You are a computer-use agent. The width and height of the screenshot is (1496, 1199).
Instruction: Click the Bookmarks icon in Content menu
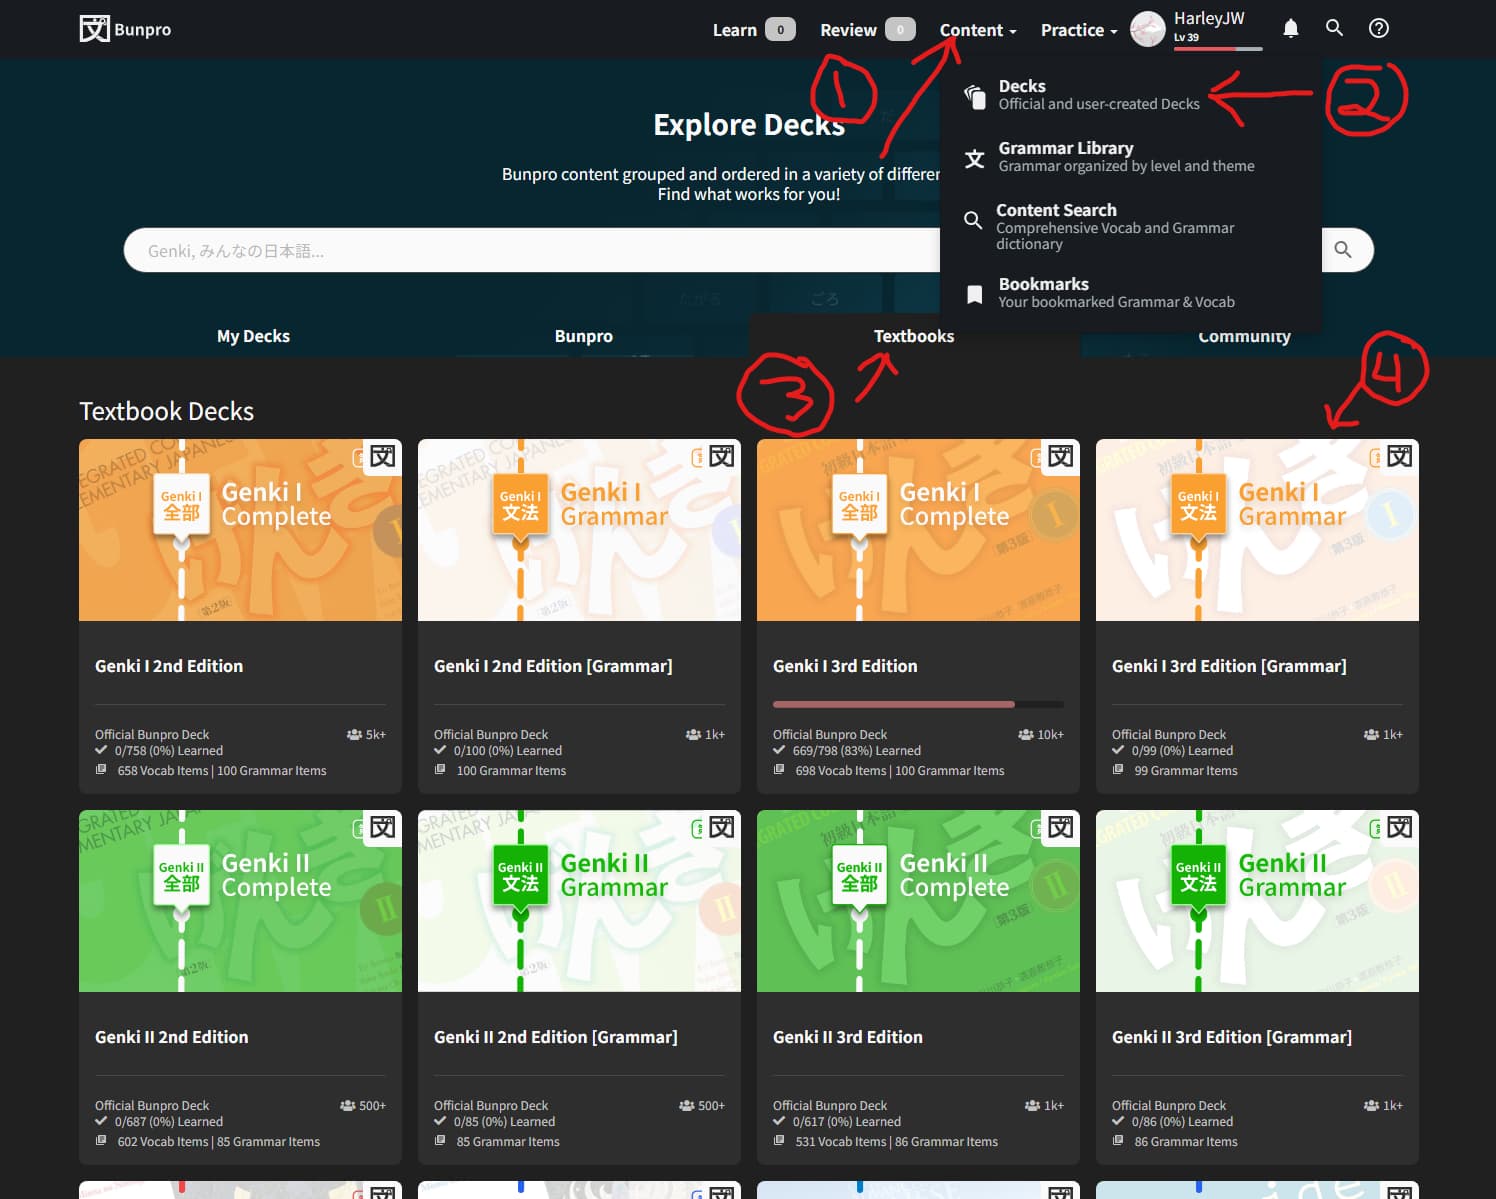pyautogui.click(x=974, y=294)
